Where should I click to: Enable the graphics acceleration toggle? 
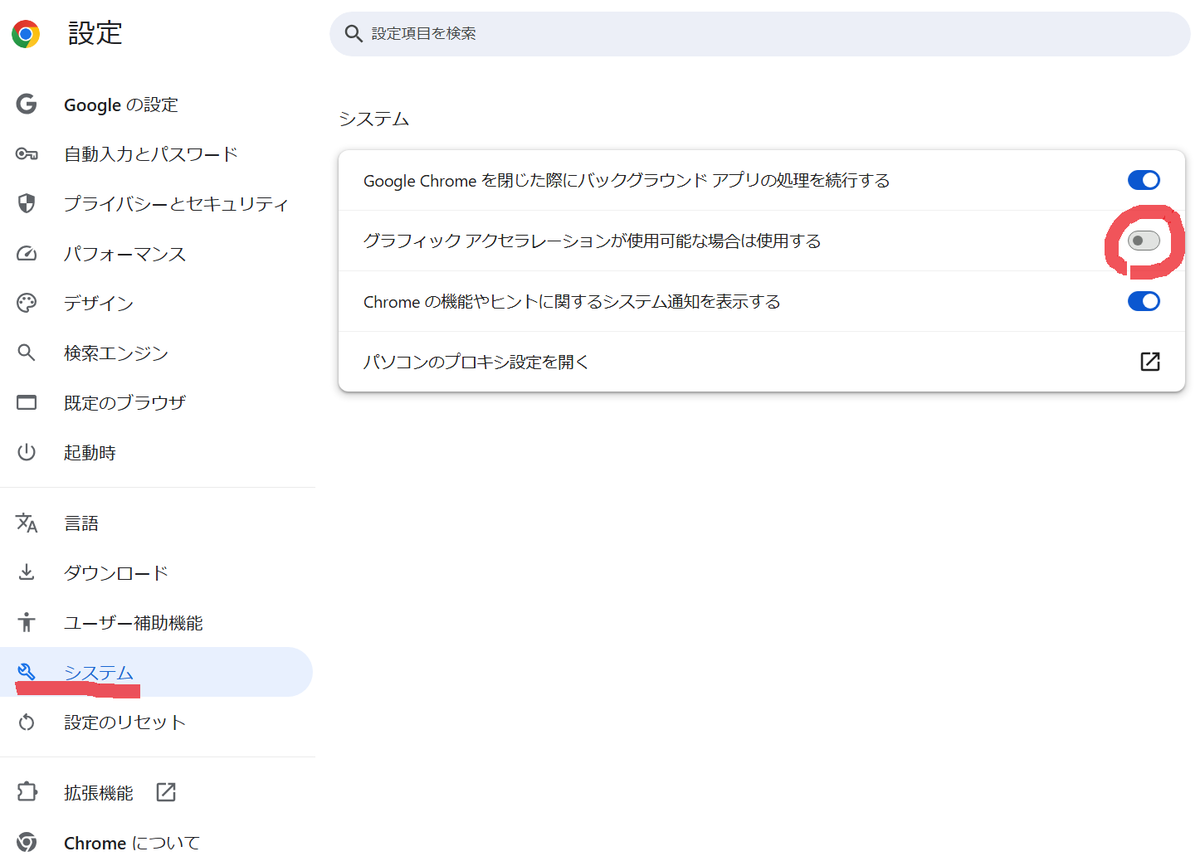coord(1144,241)
